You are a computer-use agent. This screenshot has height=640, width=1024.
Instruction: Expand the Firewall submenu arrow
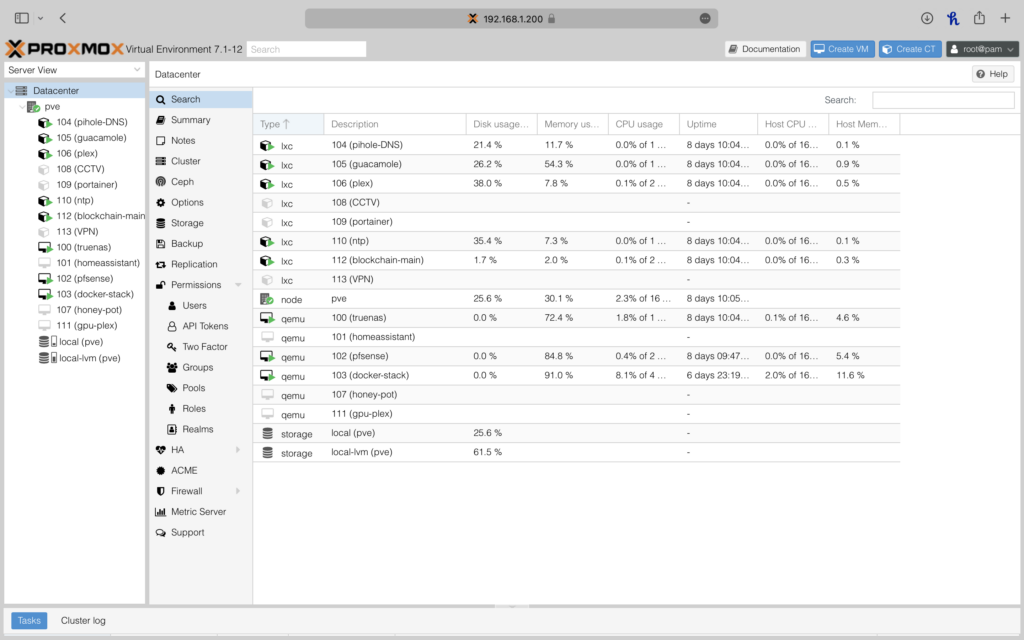(238, 491)
